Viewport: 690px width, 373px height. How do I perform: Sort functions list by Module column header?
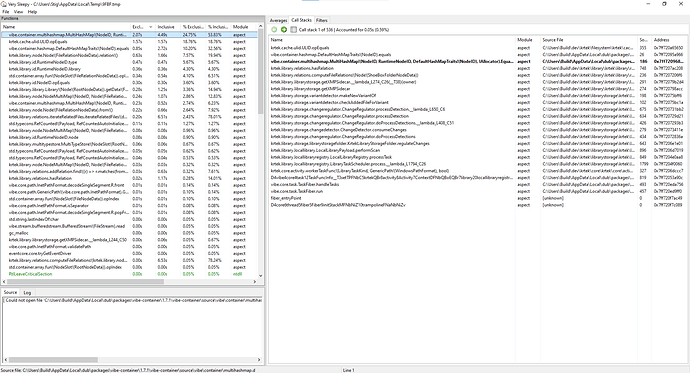pos(244,27)
